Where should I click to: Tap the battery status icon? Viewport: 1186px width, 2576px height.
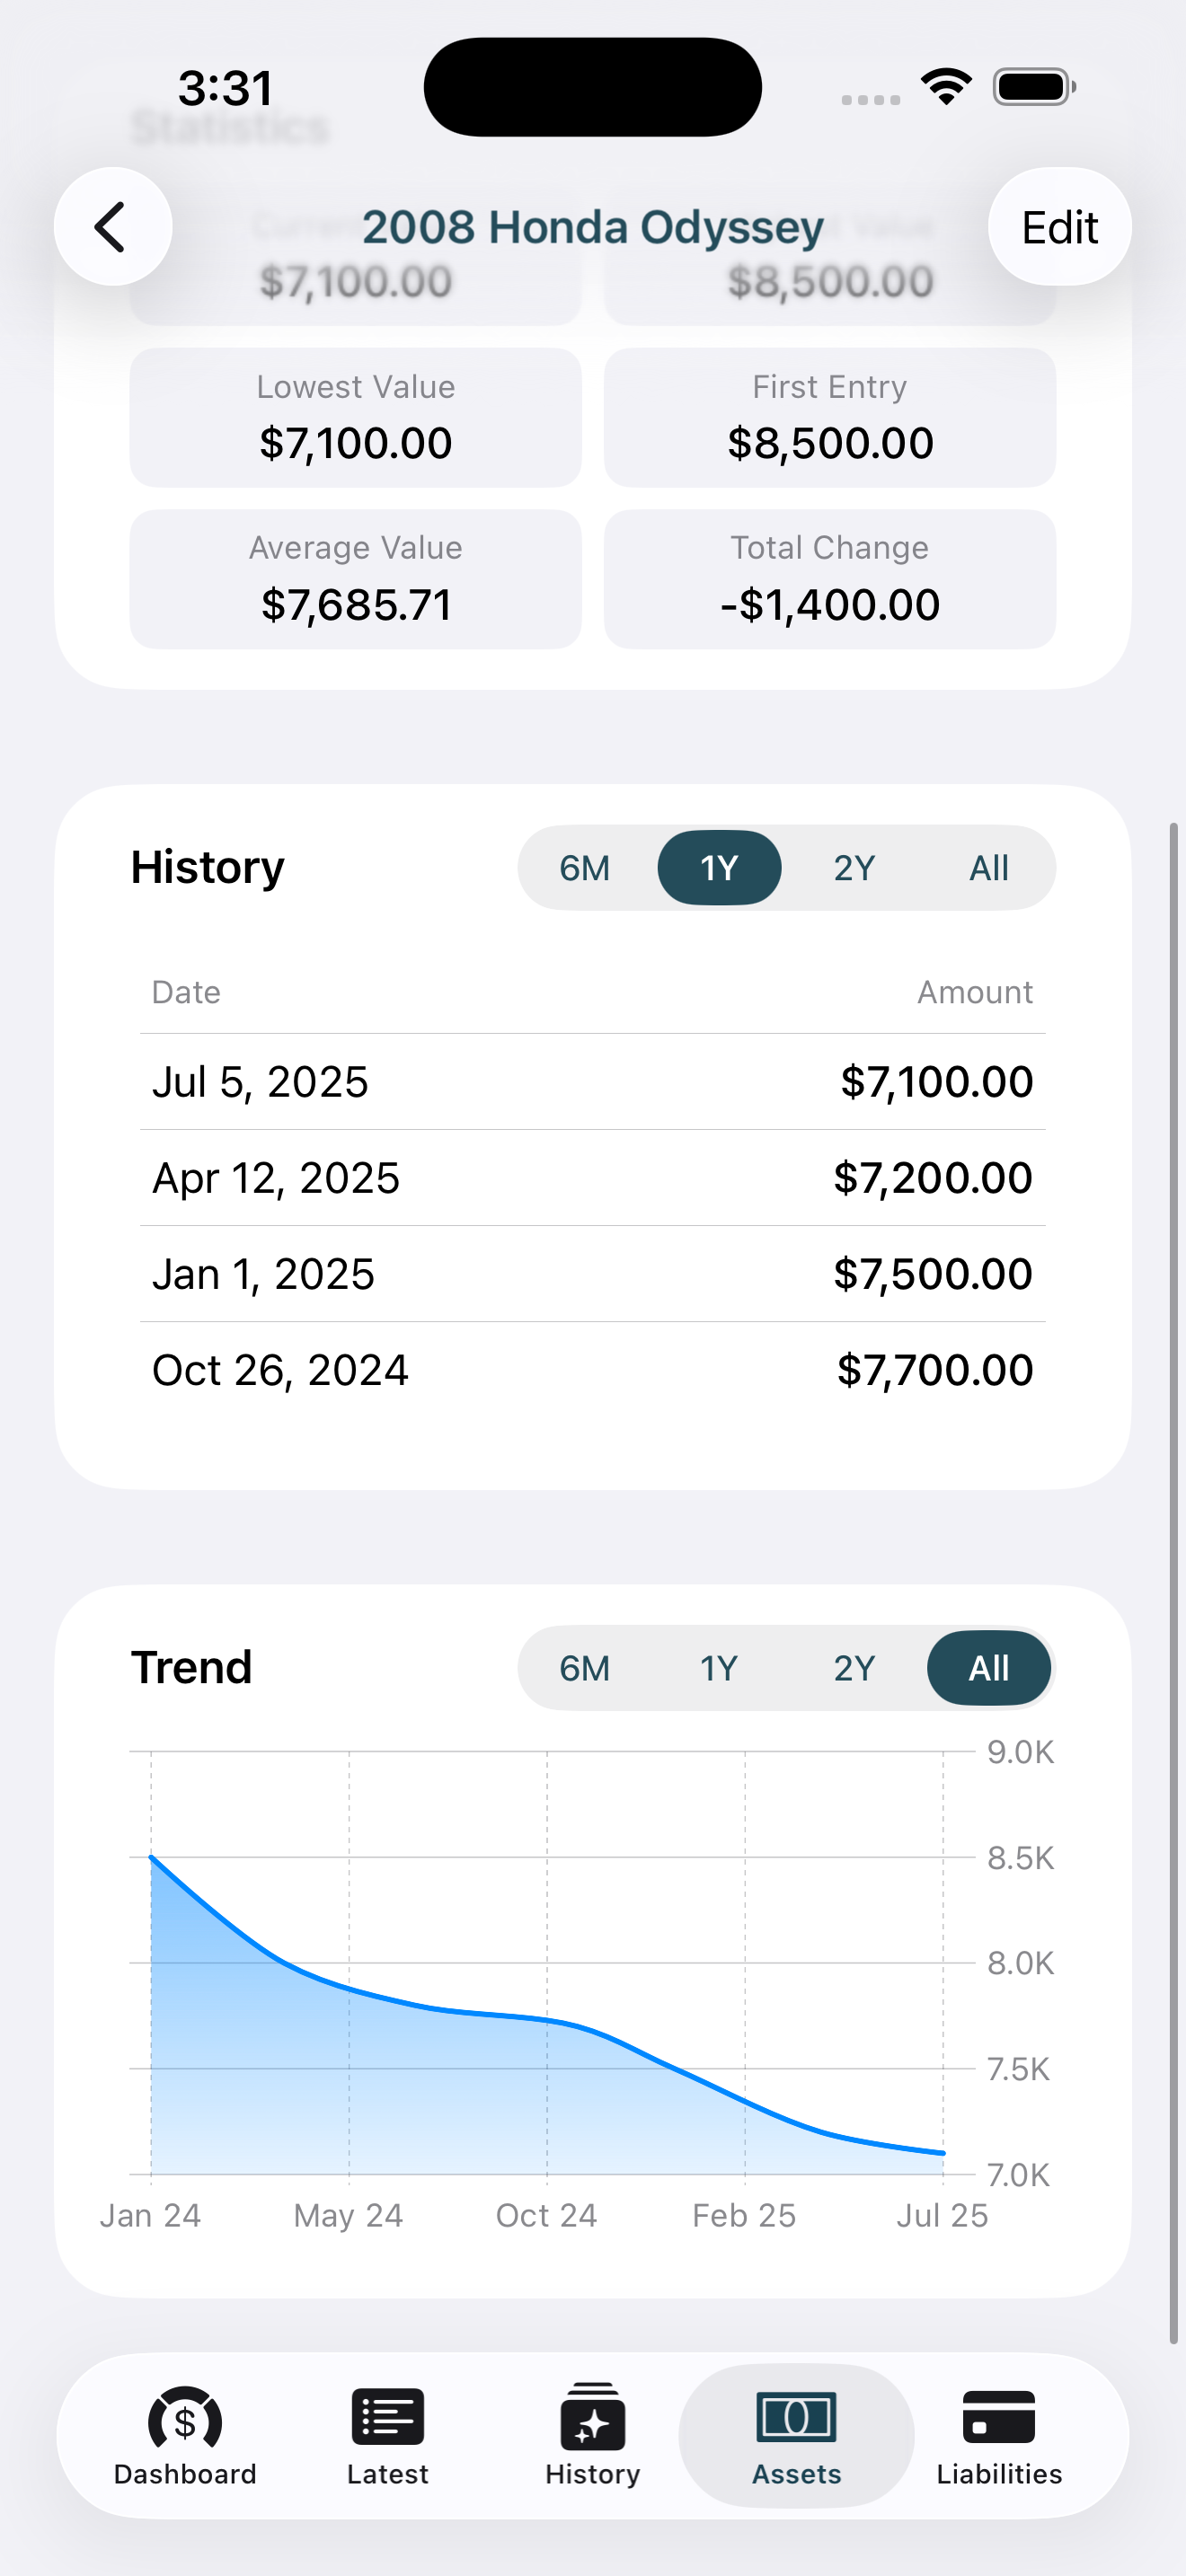[1033, 87]
